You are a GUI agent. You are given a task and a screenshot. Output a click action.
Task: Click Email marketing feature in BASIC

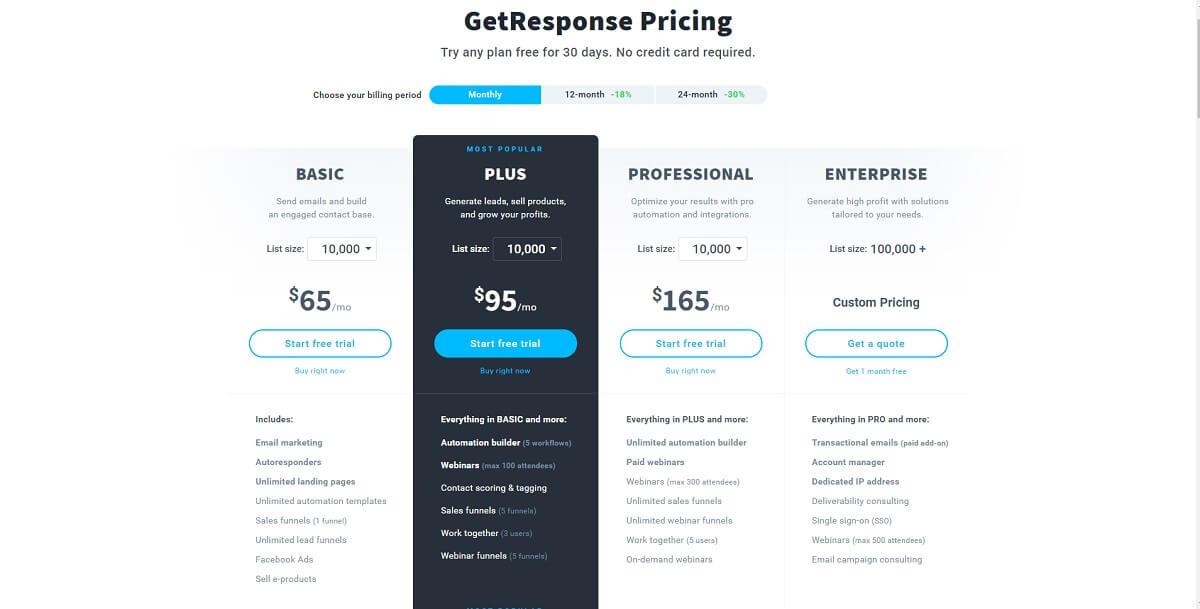[x=289, y=443]
